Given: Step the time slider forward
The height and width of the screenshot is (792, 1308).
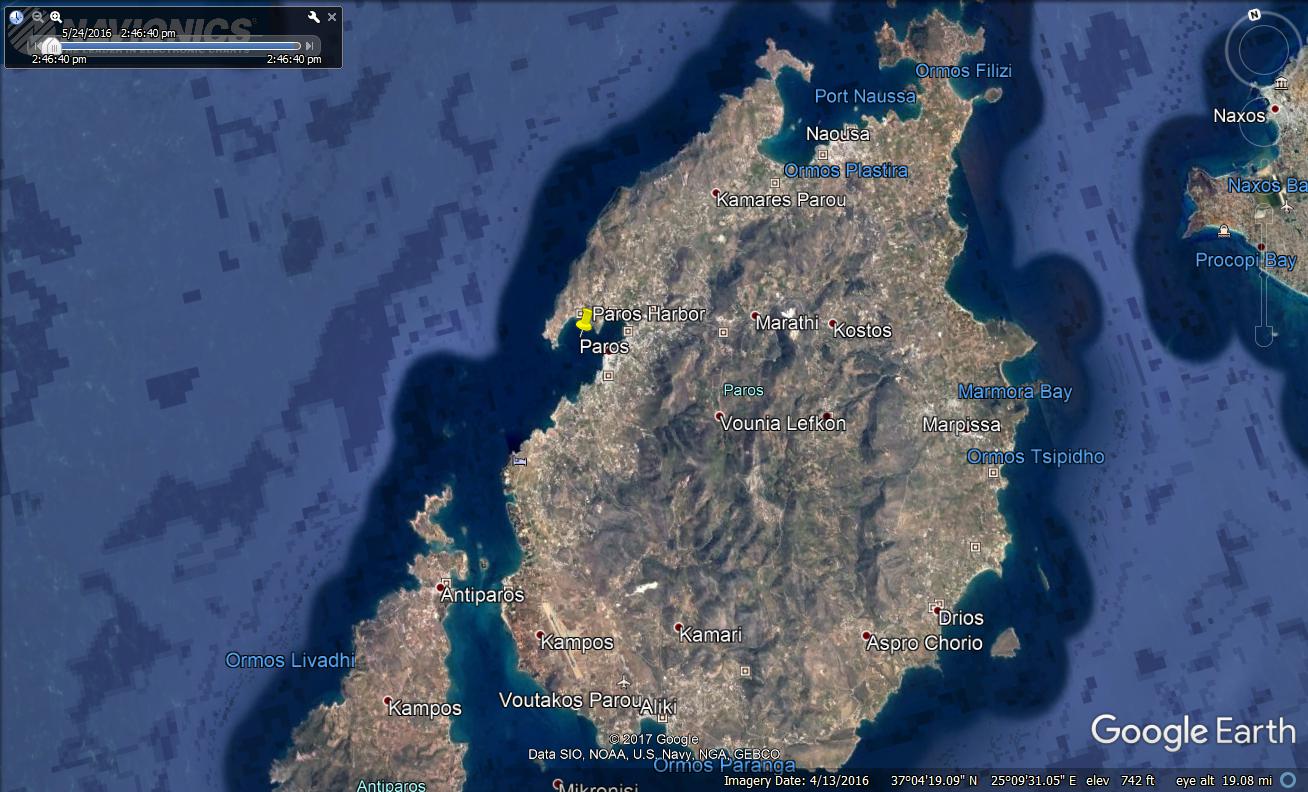Looking at the screenshot, I should [310, 46].
